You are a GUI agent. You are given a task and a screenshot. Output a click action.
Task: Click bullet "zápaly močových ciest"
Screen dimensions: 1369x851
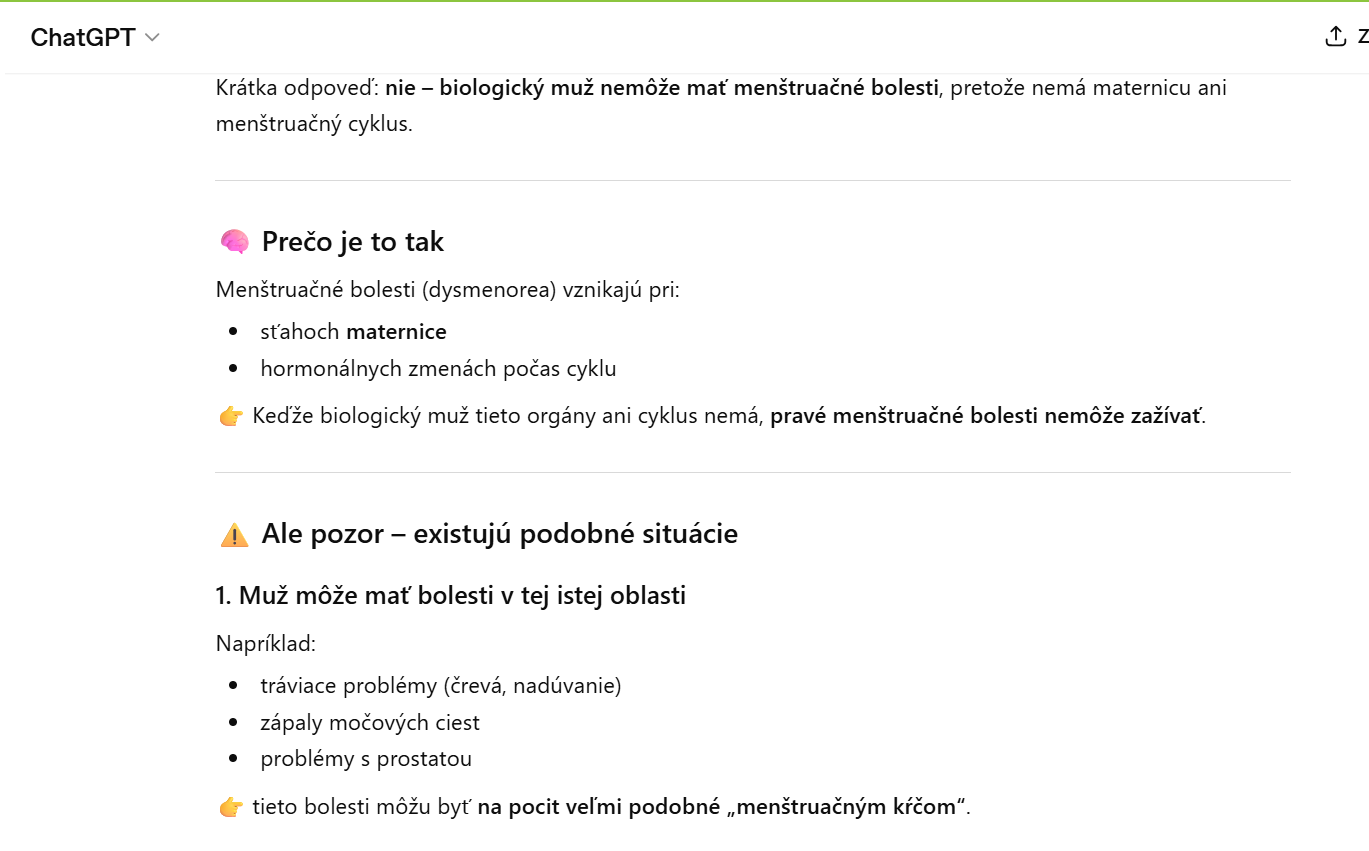[370, 723]
